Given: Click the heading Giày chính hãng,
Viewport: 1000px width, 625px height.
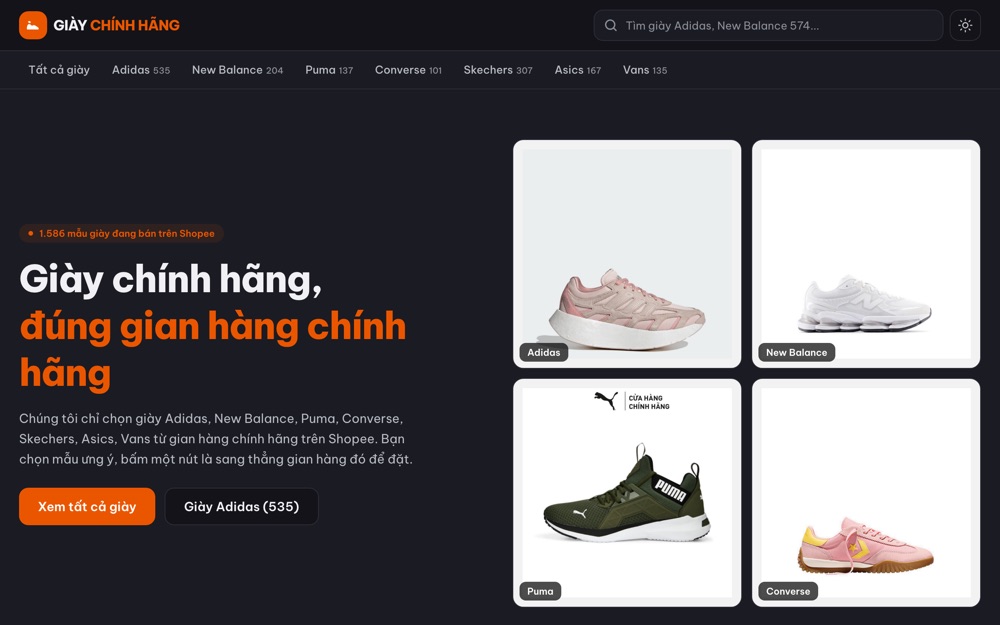Looking at the screenshot, I should pos(170,279).
